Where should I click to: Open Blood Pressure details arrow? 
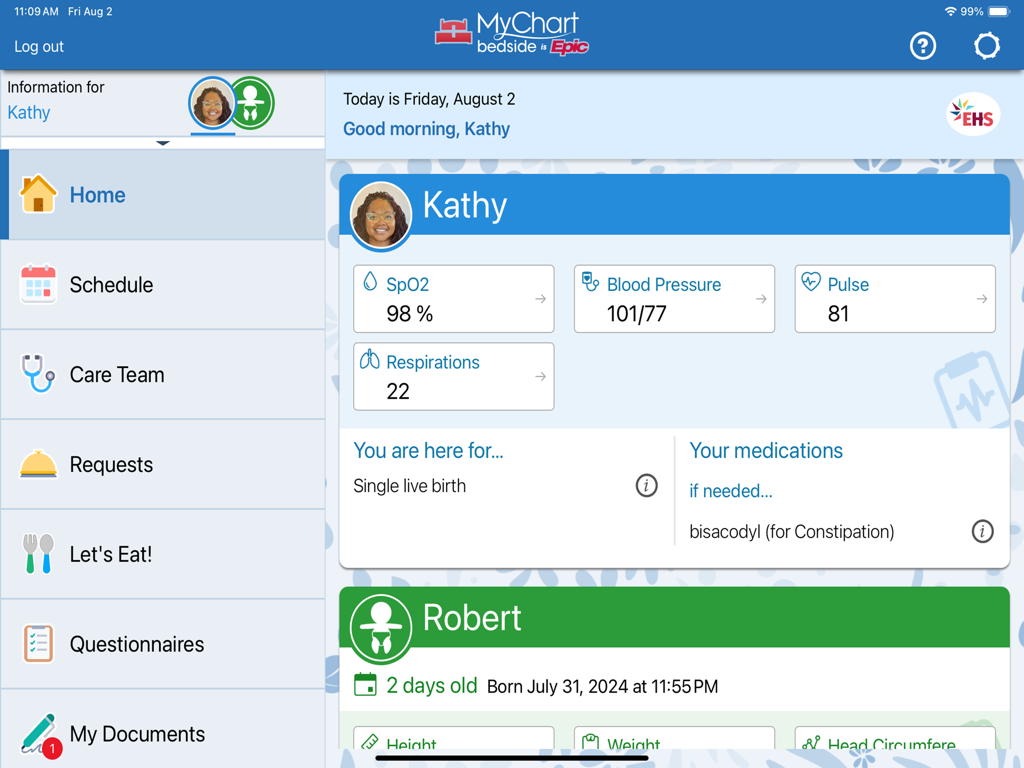click(x=761, y=299)
